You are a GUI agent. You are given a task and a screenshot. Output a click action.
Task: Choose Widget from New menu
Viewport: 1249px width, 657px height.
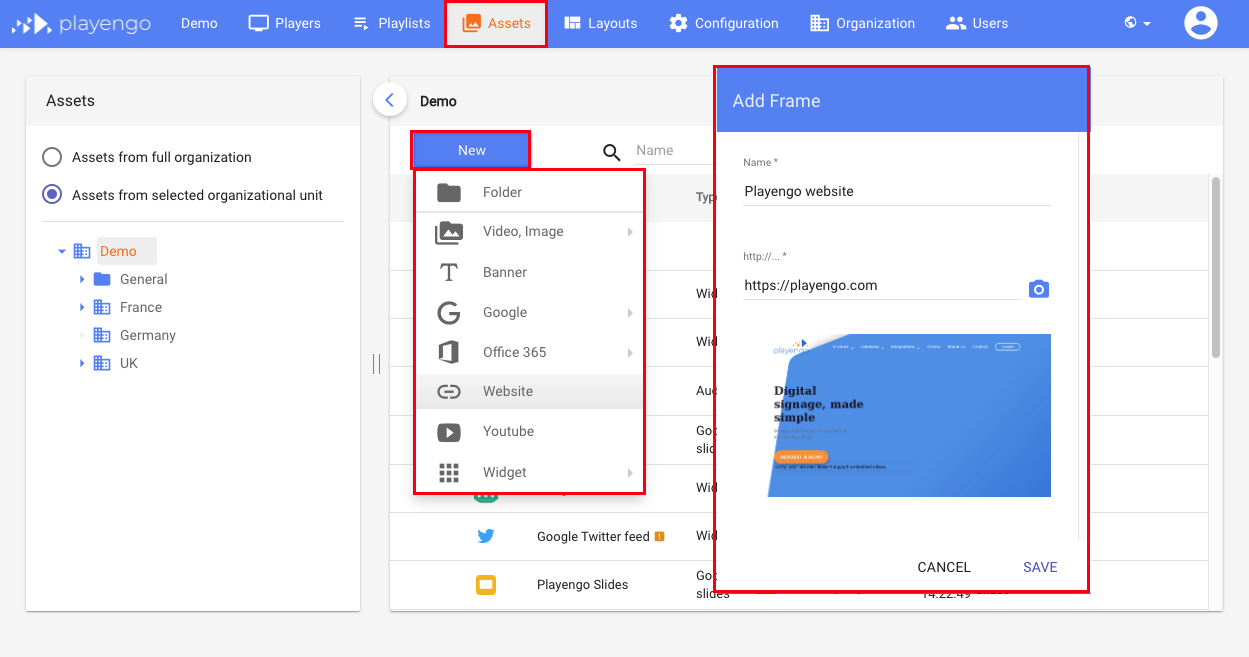pyautogui.click(x=529, y=472)
